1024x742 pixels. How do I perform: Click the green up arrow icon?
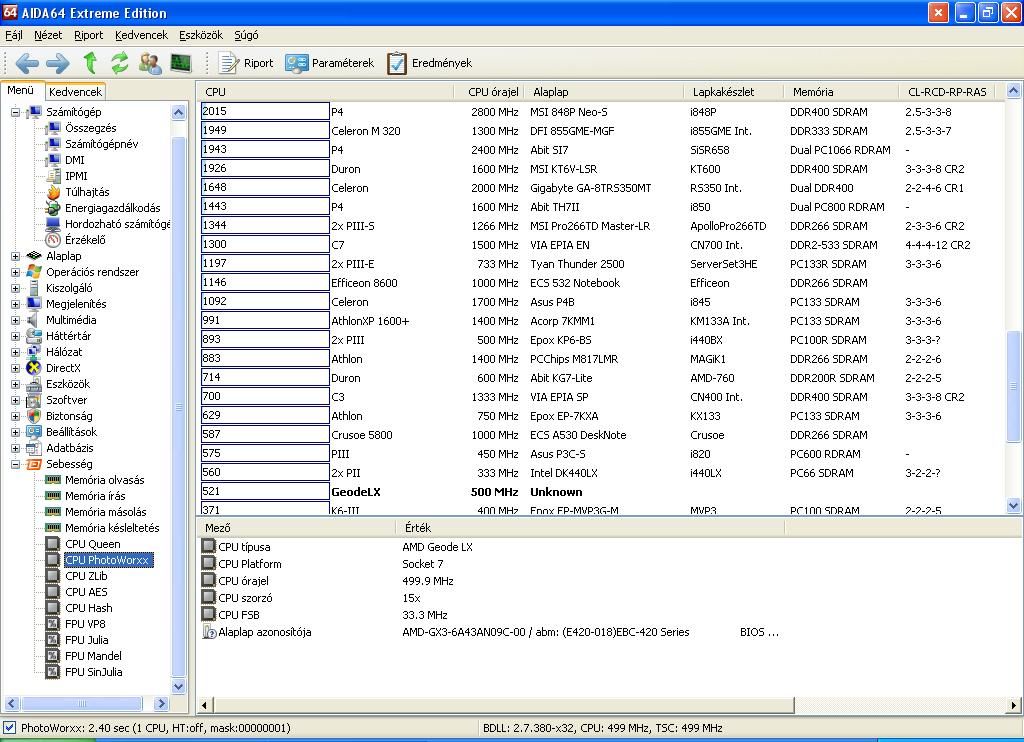point(90,63)
